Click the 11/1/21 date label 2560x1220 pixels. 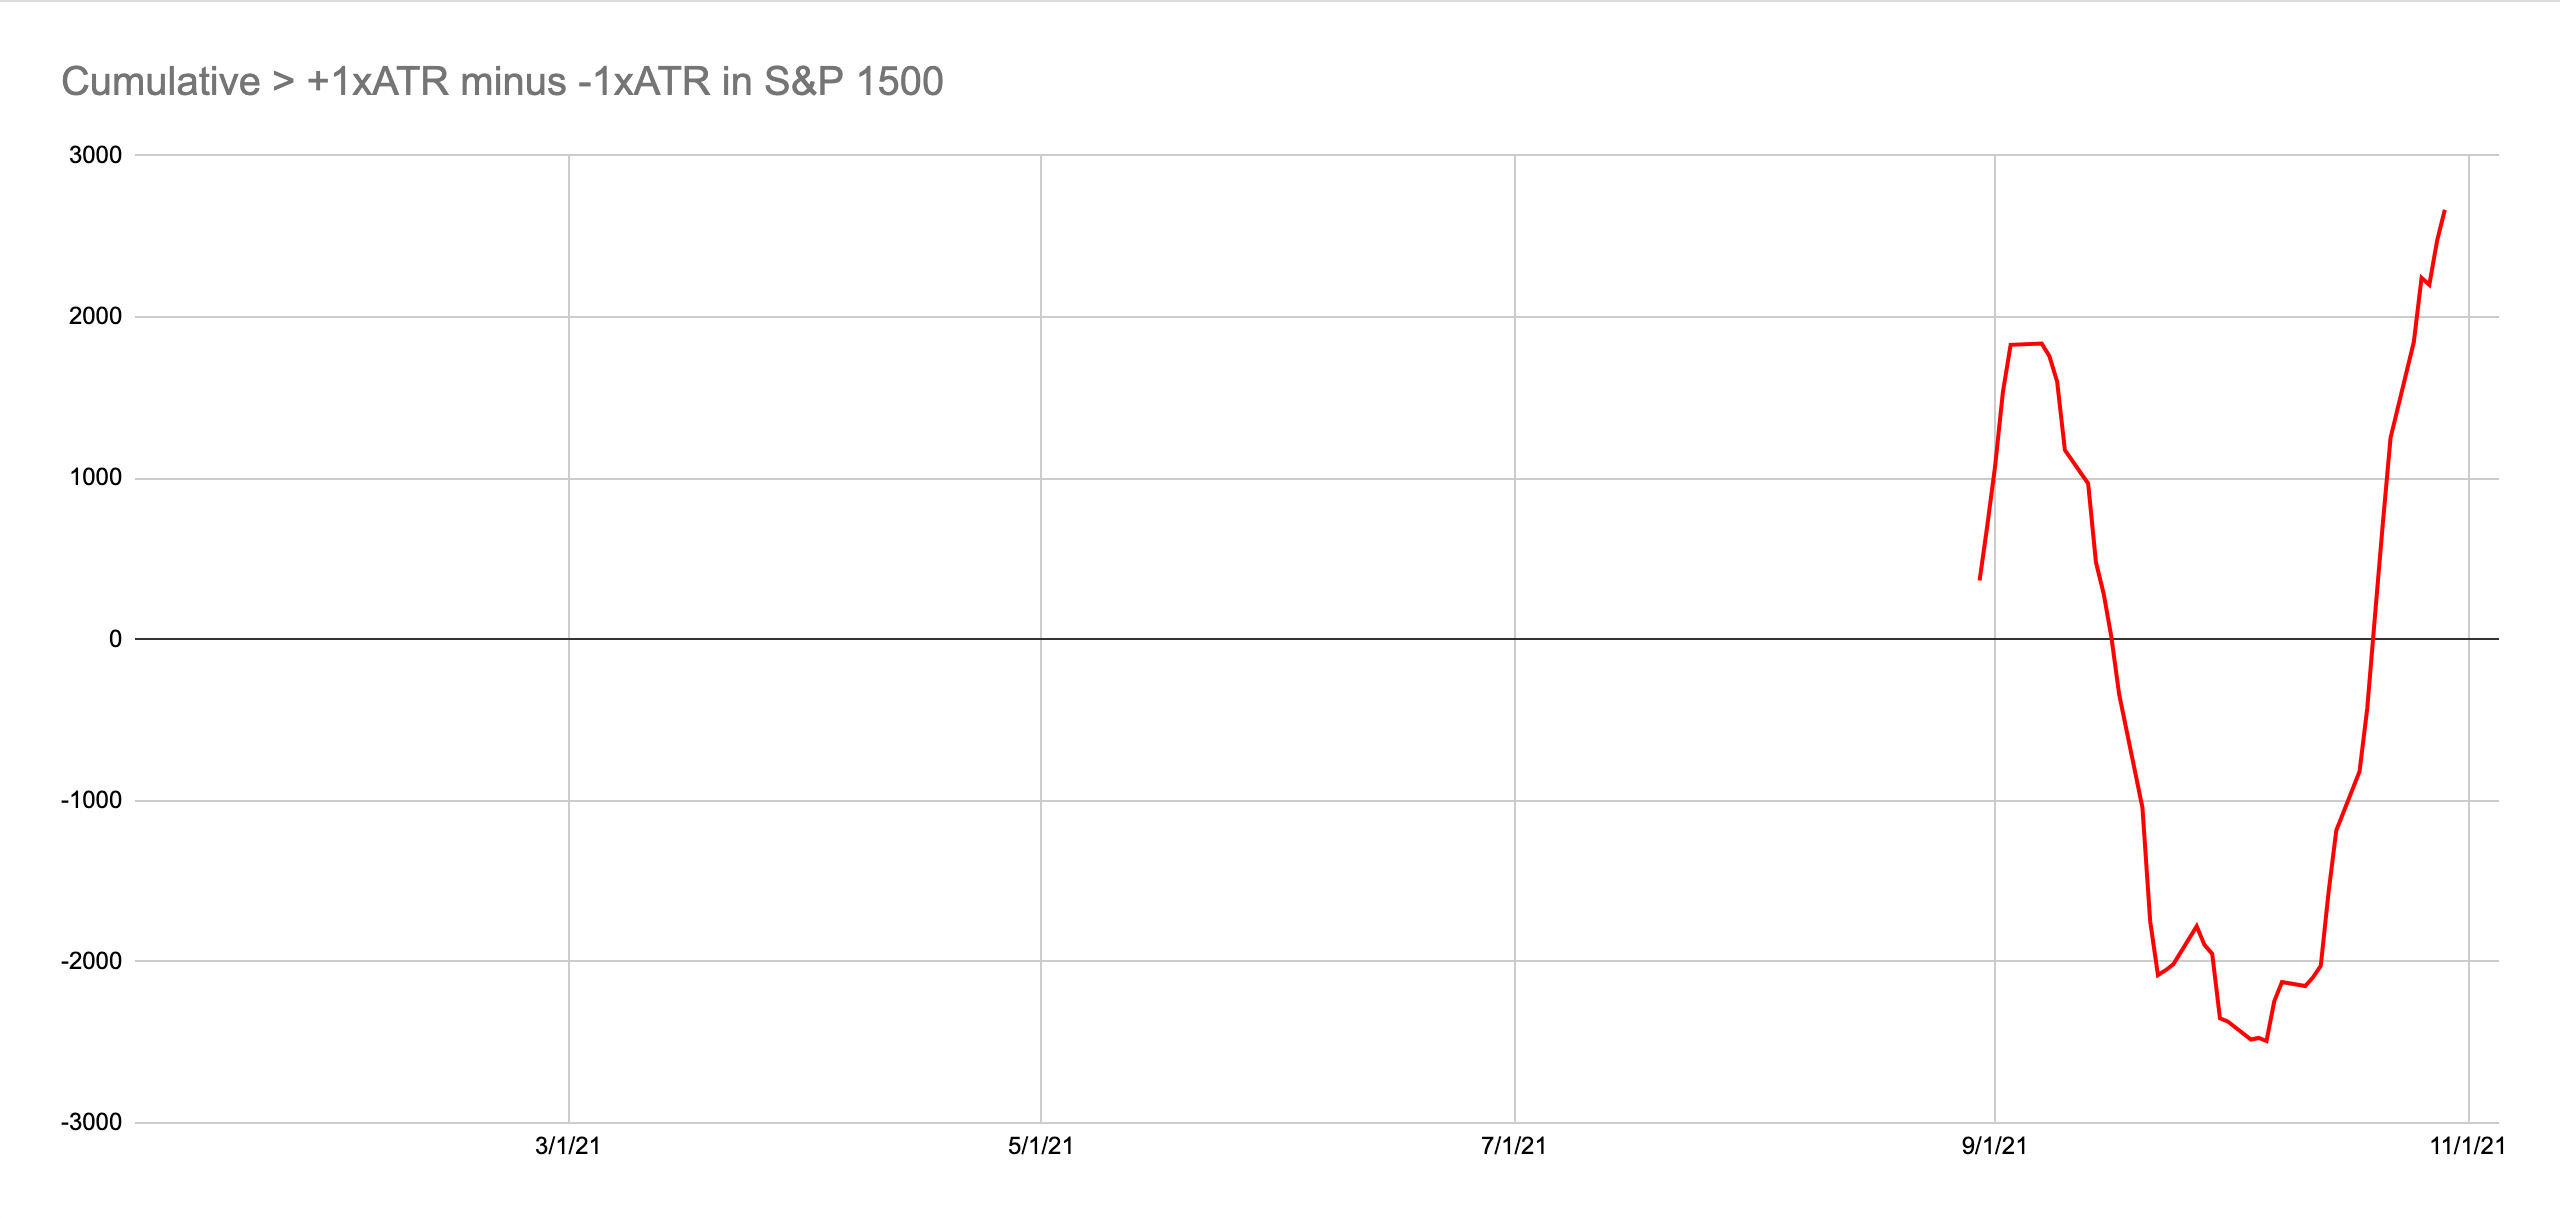coord(2467,1146)
